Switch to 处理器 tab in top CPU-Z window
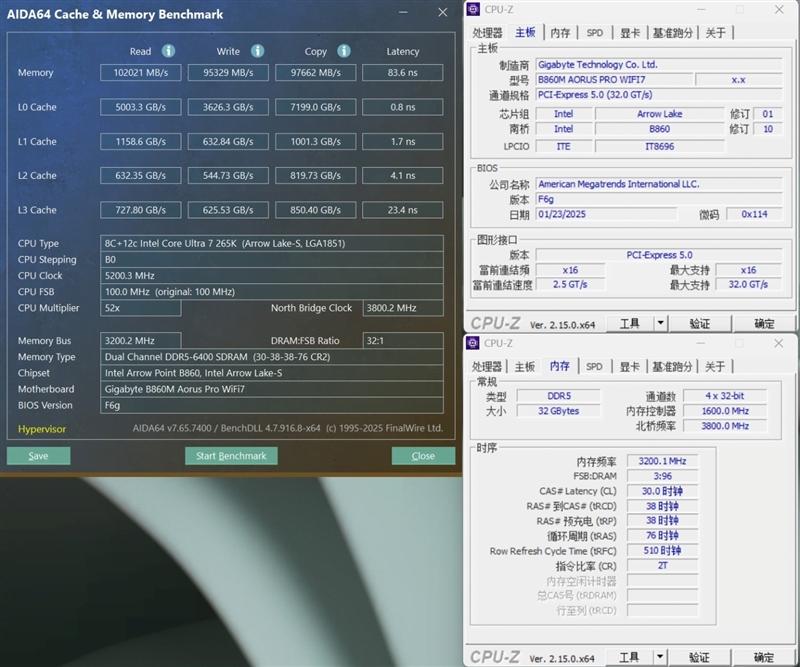Image resolution: width=800 pixels, height=667 pixels. (487, 33)
